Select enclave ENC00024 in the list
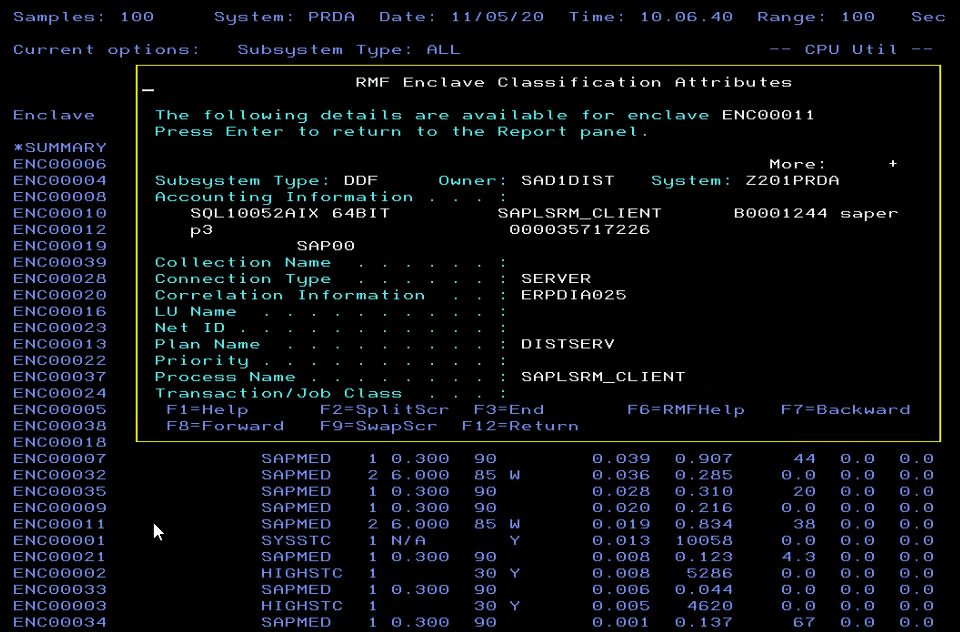The height and width of the screenshot is (632, 960). 59,393
